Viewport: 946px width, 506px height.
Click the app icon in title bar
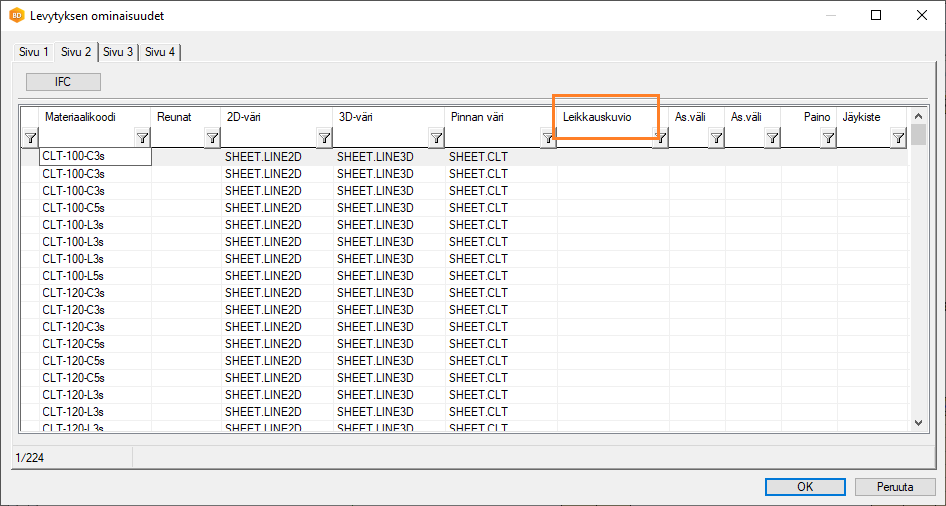[17, 16]
